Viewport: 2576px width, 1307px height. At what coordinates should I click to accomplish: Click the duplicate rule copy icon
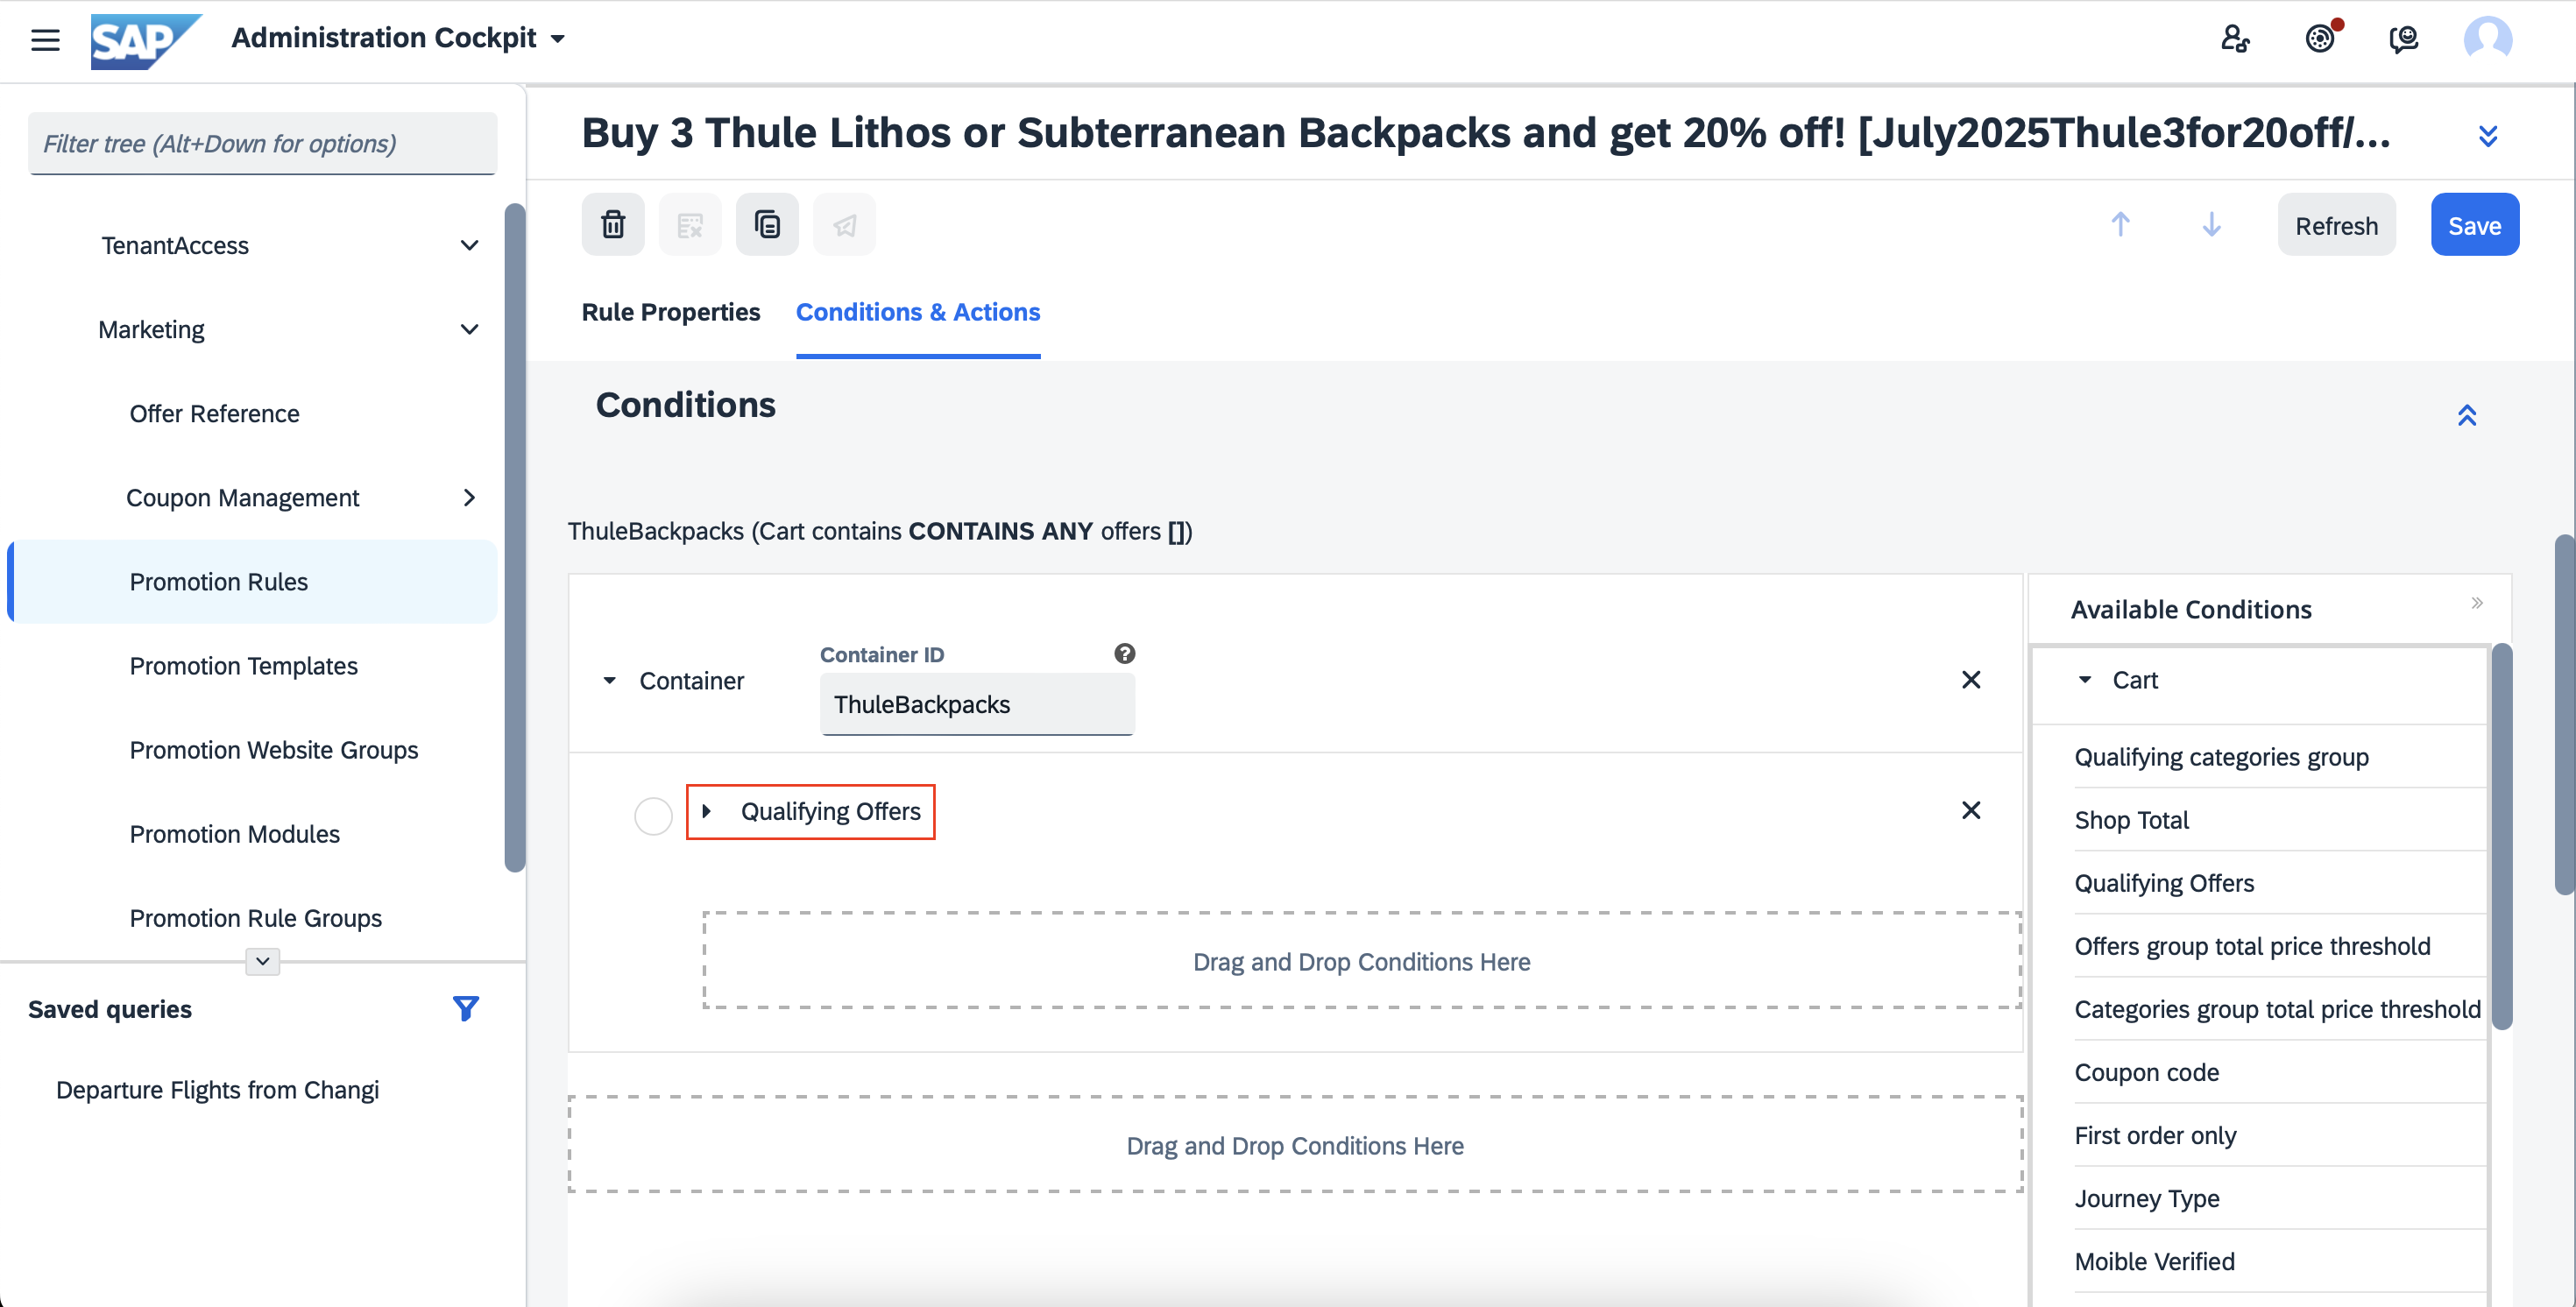click(767, 225)
